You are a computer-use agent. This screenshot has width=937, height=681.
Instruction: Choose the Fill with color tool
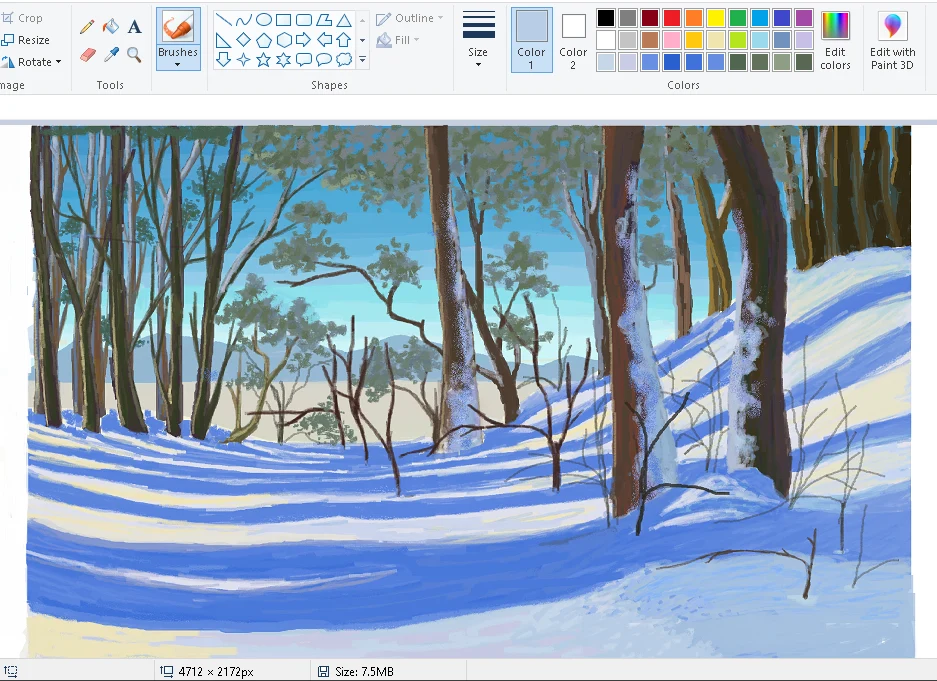click(x=111, y=26)
